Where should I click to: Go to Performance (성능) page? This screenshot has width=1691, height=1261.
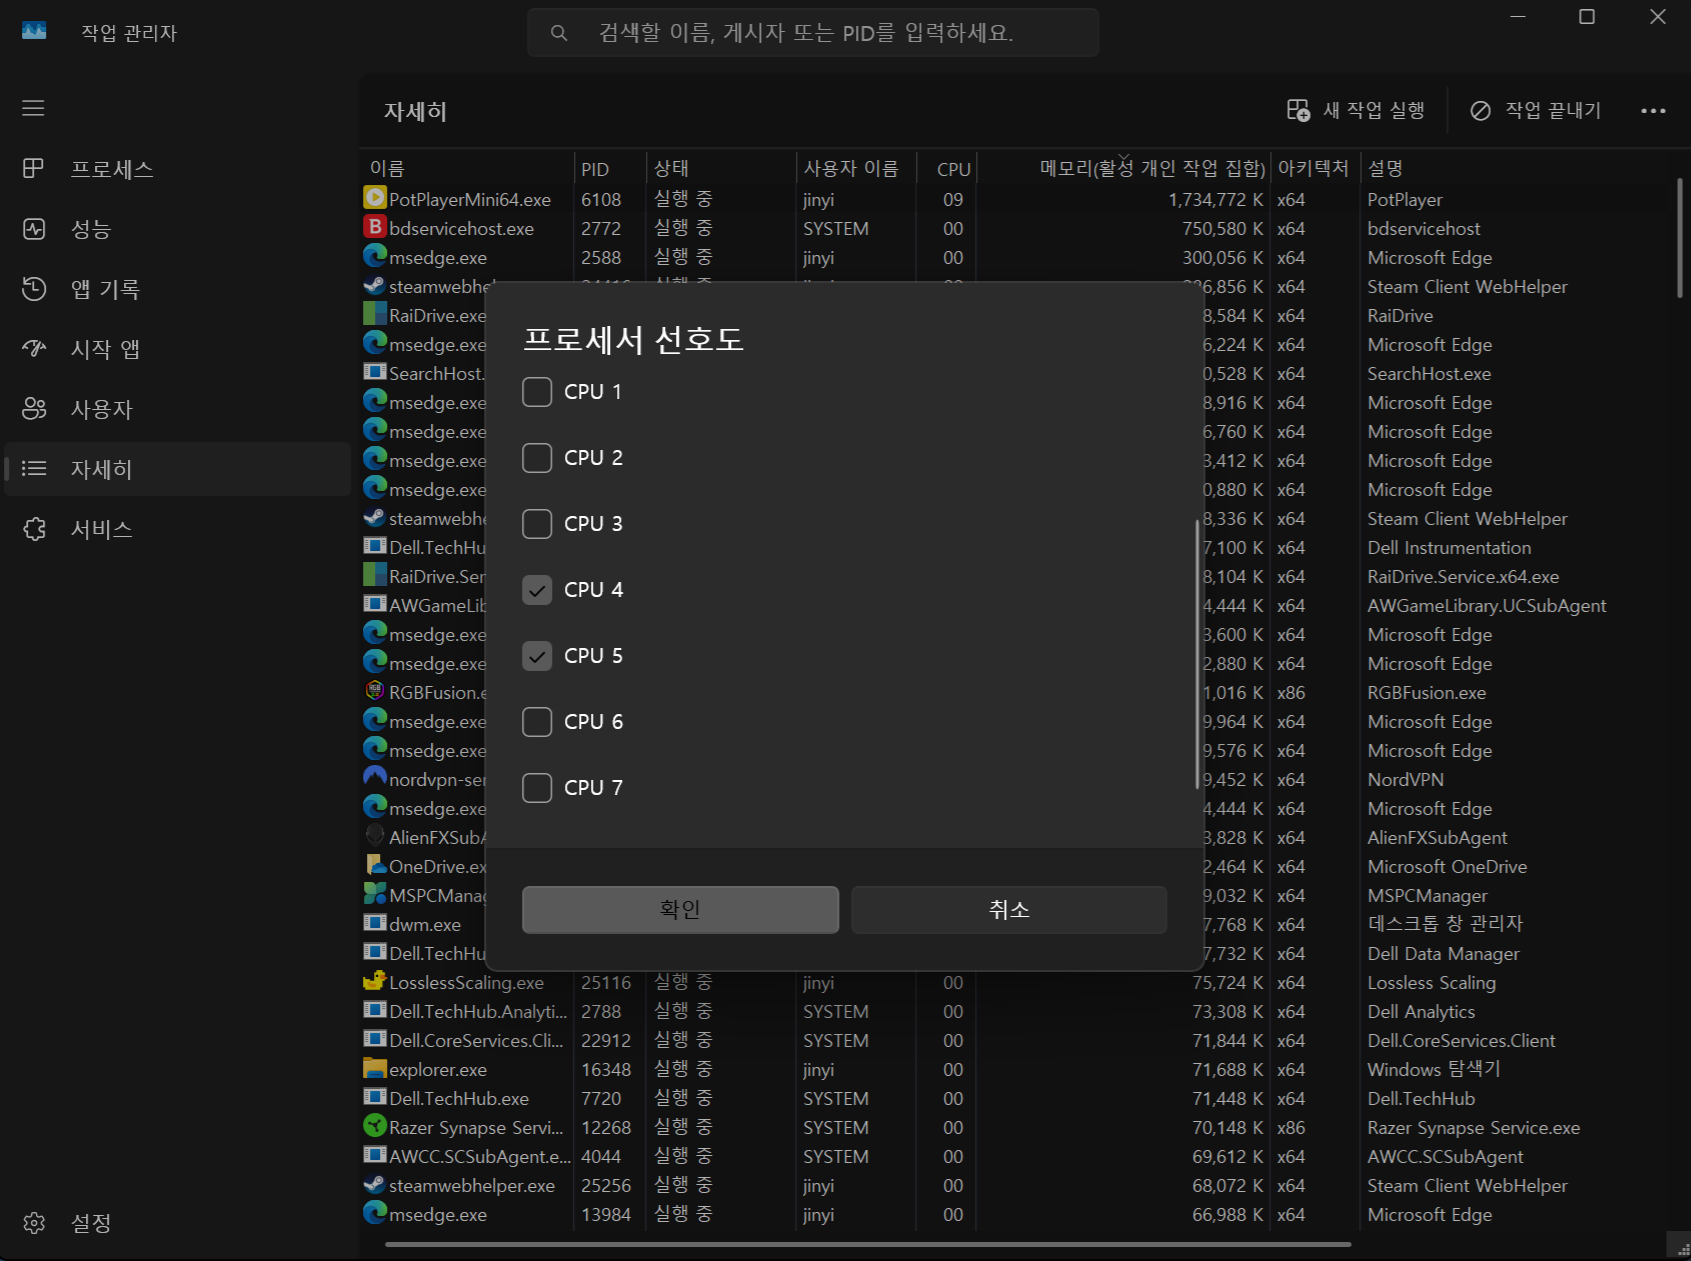click(90, 229)
